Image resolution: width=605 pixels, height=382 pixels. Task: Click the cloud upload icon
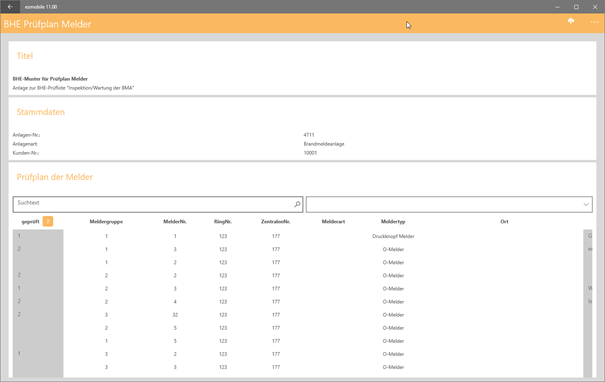click(571, 21)
